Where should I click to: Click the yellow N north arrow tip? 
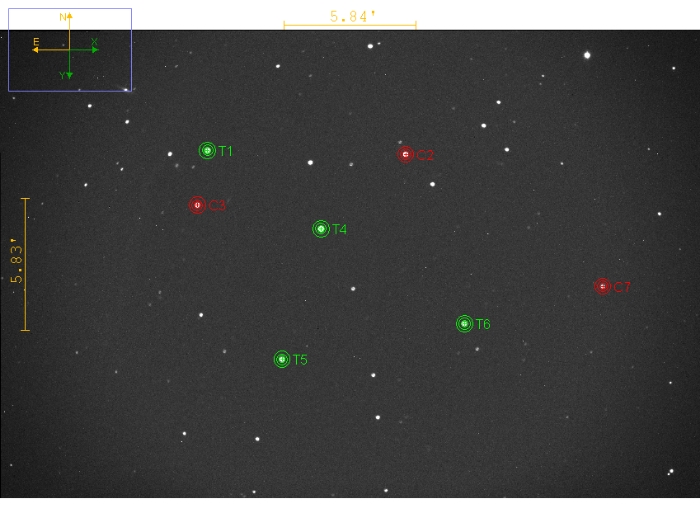point(69,16)
